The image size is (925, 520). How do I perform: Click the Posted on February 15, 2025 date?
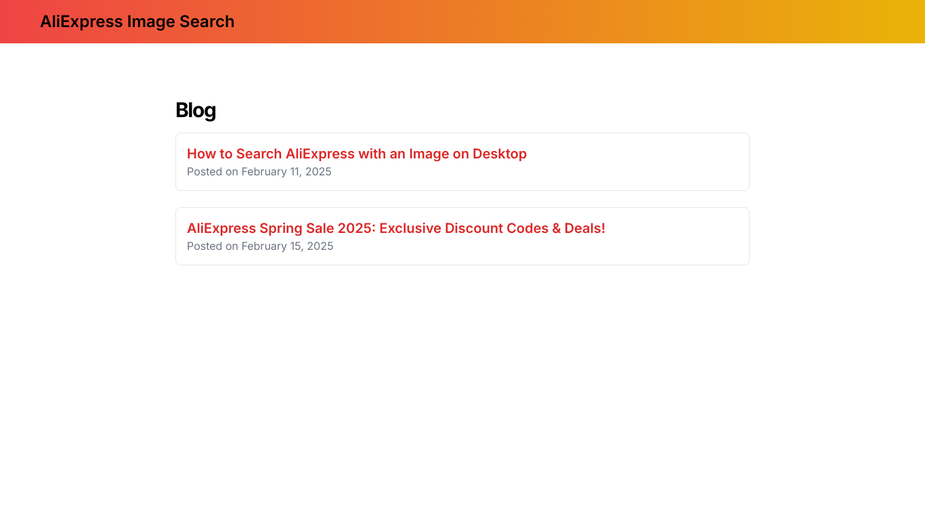coord(260,246)
